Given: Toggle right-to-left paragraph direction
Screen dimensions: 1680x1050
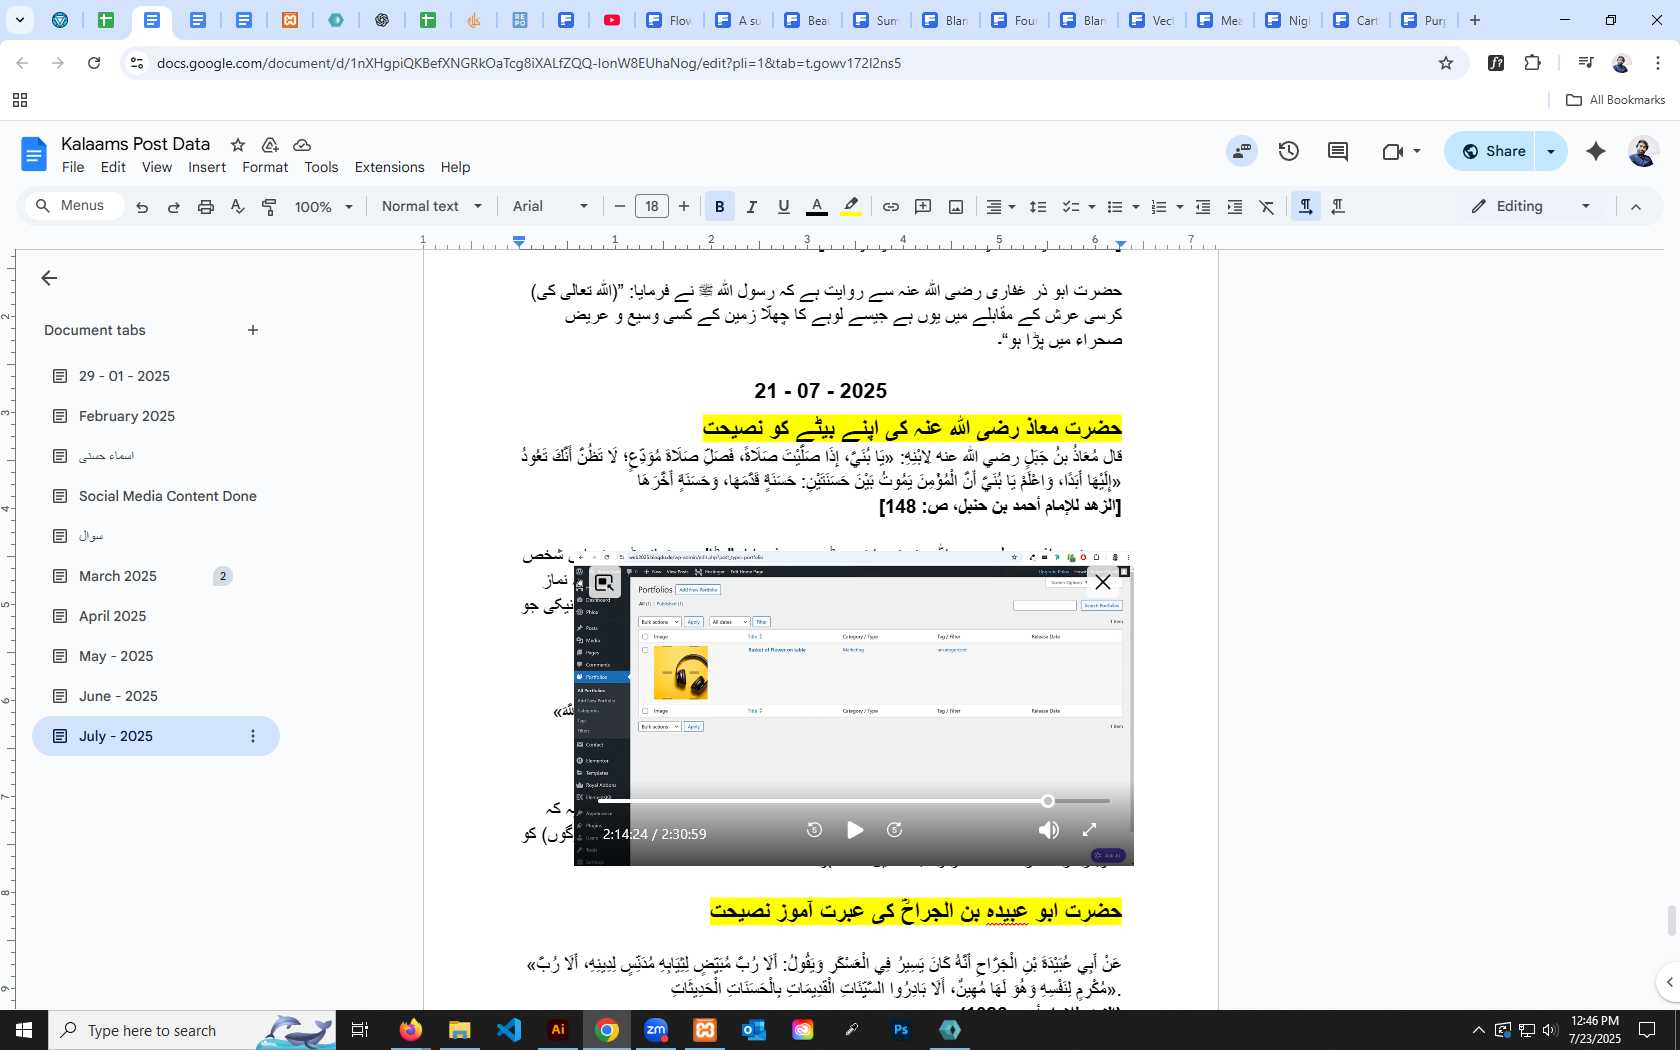Looking at the screenshot, I should tap(1338, 207).
